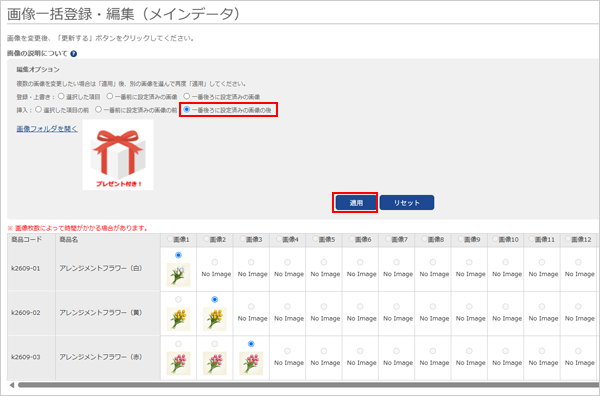Select the 画像10 column header radio
Viewport: 600px width, 396px height.
click(495, 239)
